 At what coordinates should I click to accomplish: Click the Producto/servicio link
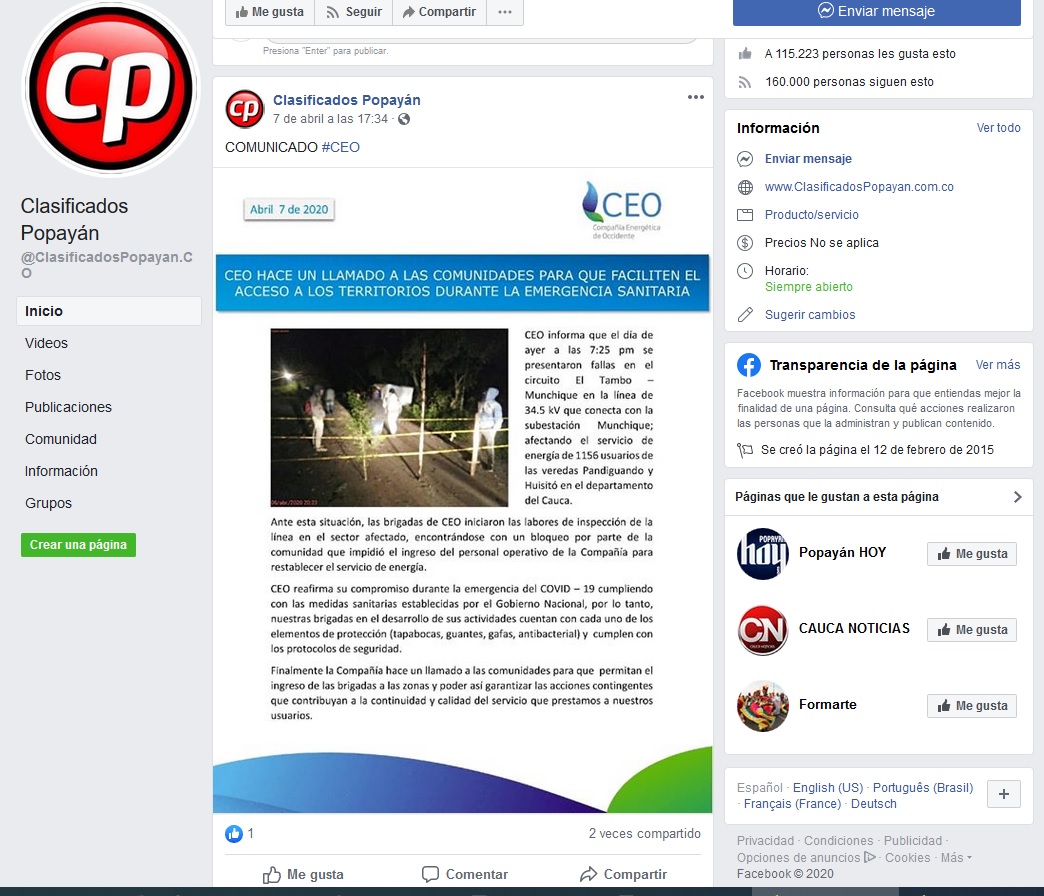(812, 215)
